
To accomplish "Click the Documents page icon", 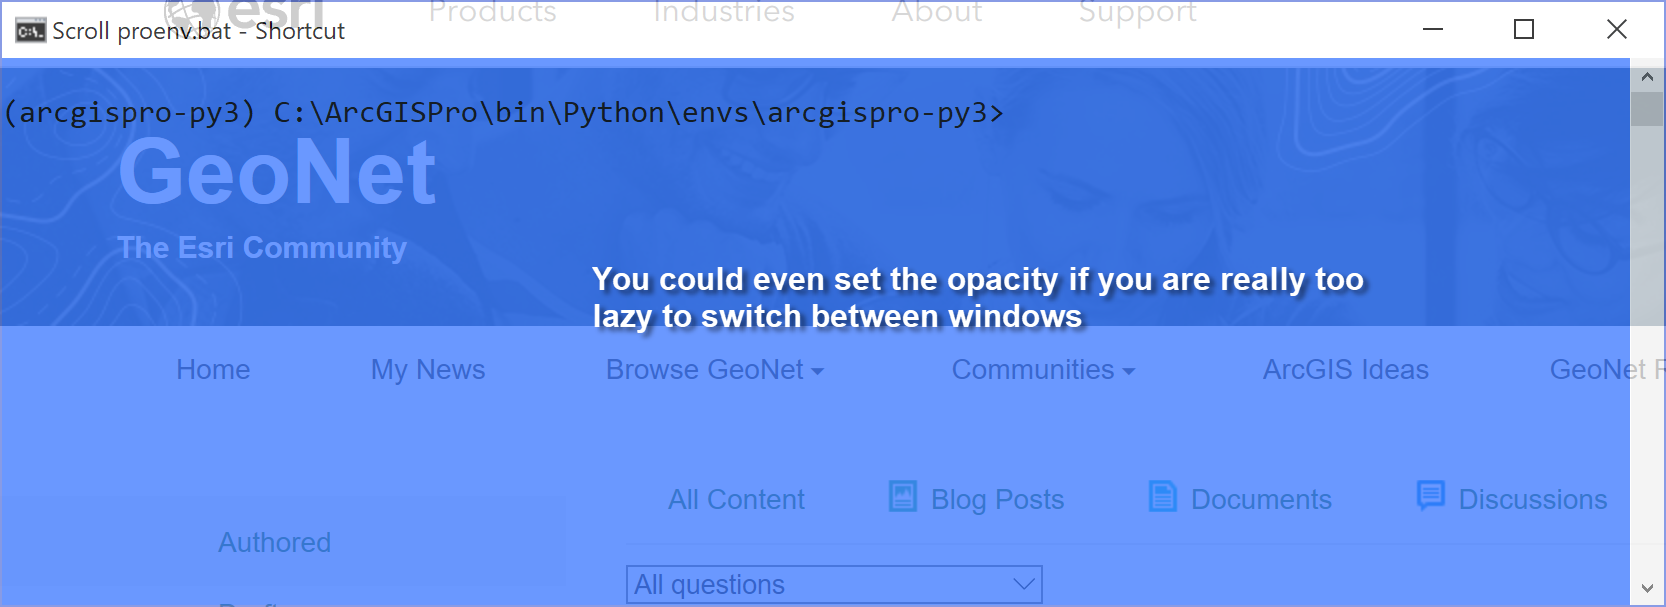I will coord(1163,496).
